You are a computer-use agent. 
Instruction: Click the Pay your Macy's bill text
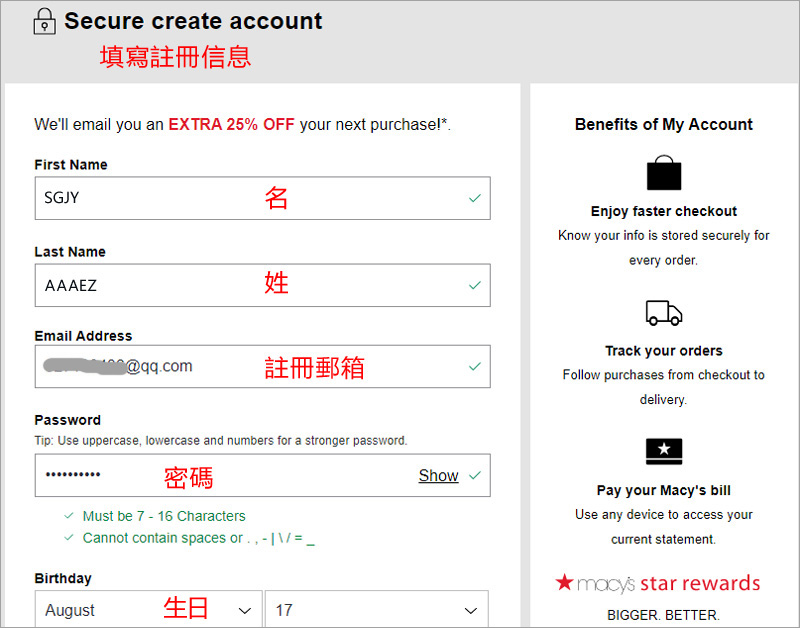pos(663,490)
